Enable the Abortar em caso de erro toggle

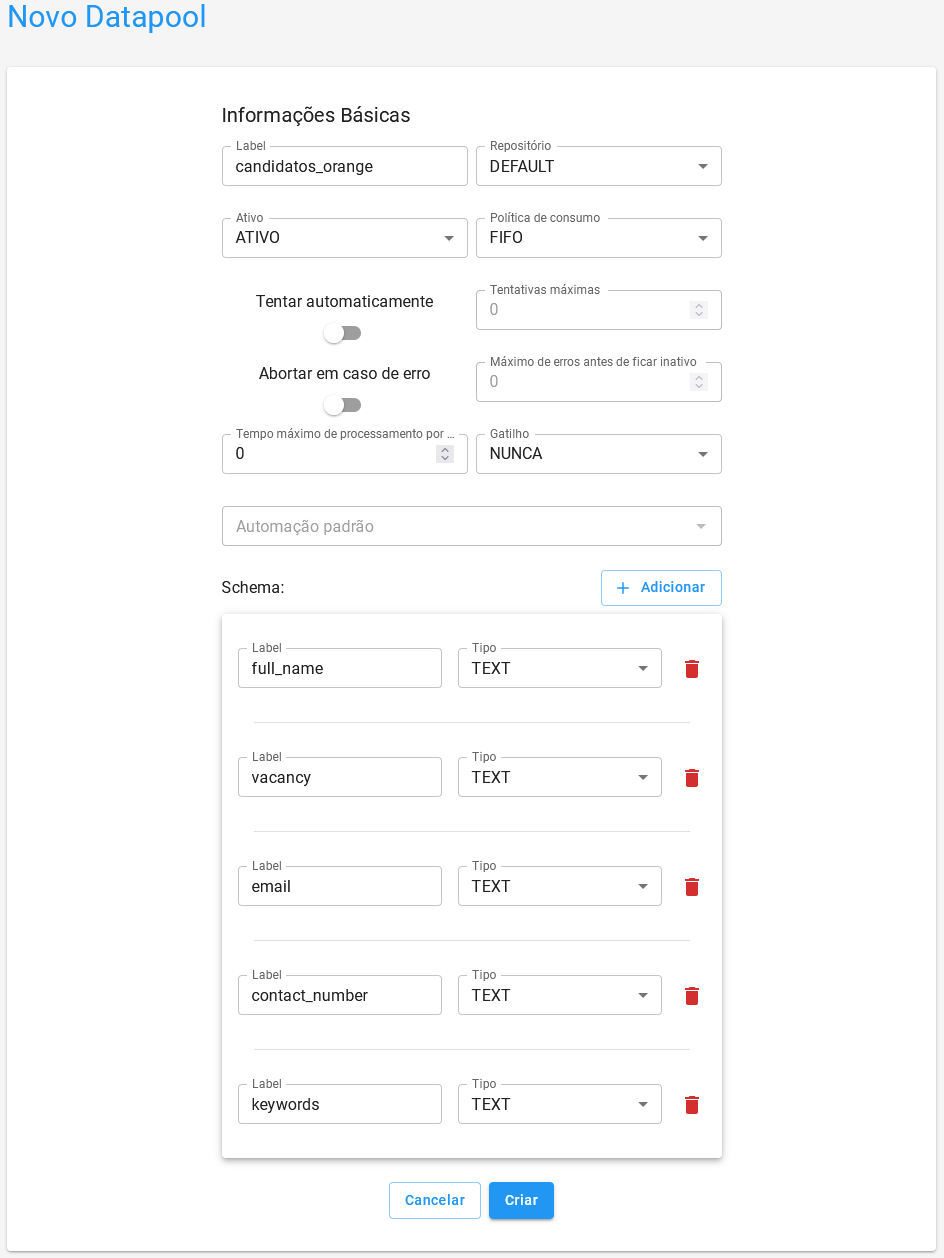(x=343, y=405)
